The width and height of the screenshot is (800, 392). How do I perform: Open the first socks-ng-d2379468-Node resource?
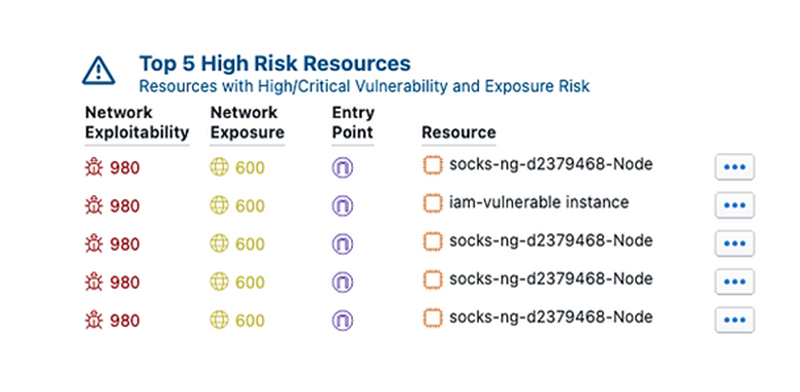coord(551,165)
